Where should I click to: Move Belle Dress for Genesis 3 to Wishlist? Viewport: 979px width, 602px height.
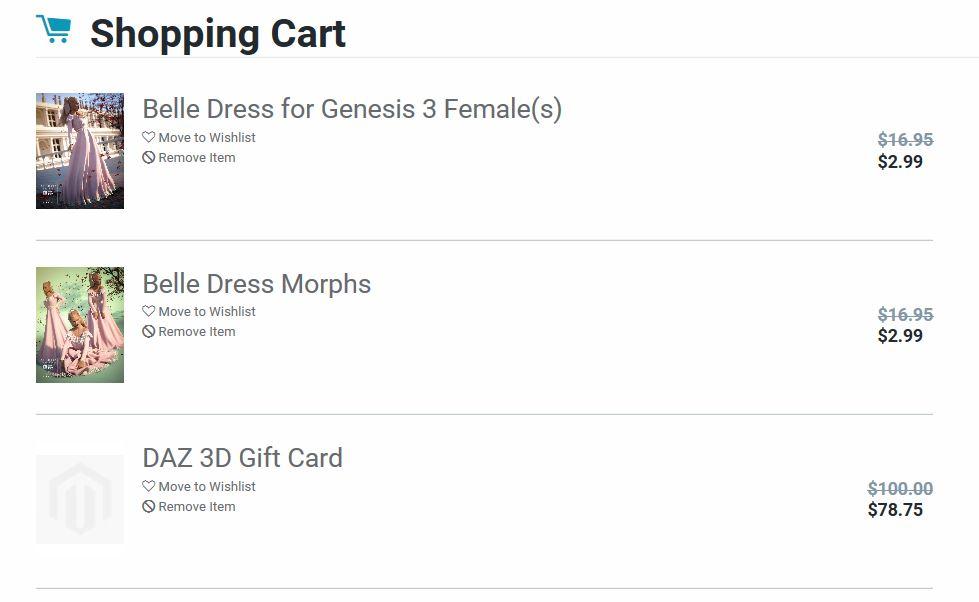coord(206,138)
